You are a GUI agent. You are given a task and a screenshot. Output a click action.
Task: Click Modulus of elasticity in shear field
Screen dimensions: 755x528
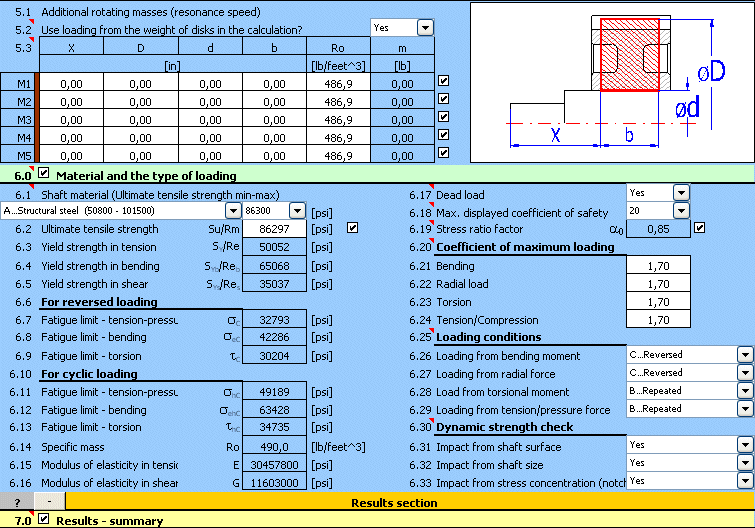click(274, 483)
